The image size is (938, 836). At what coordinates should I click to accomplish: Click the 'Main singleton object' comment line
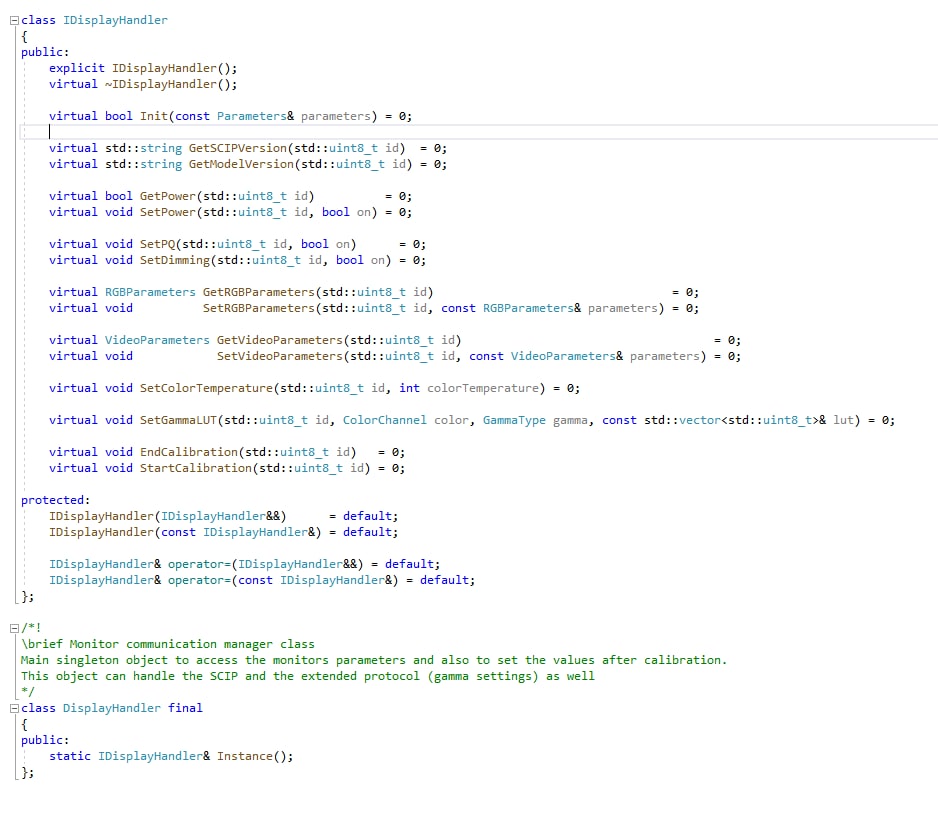(374, 660)
